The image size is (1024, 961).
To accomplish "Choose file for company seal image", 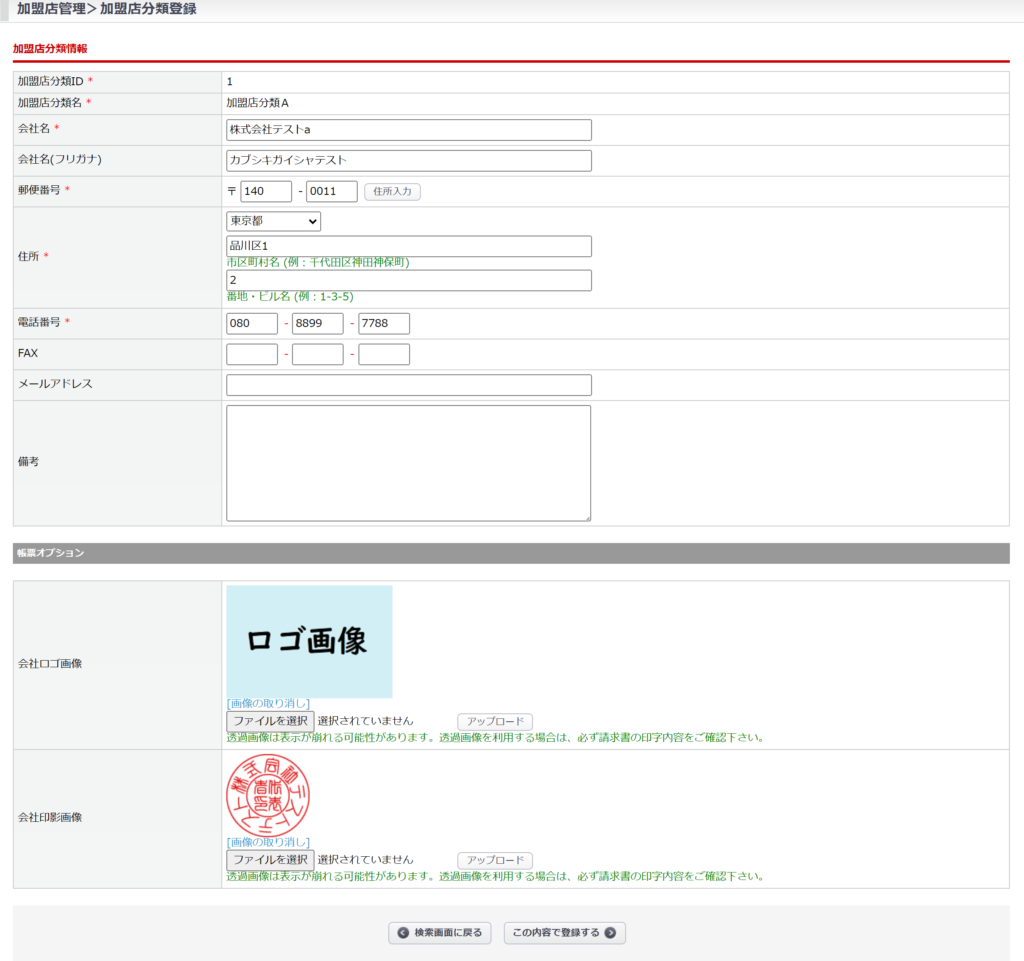I will pyautogui.click(x=270, y=860).
